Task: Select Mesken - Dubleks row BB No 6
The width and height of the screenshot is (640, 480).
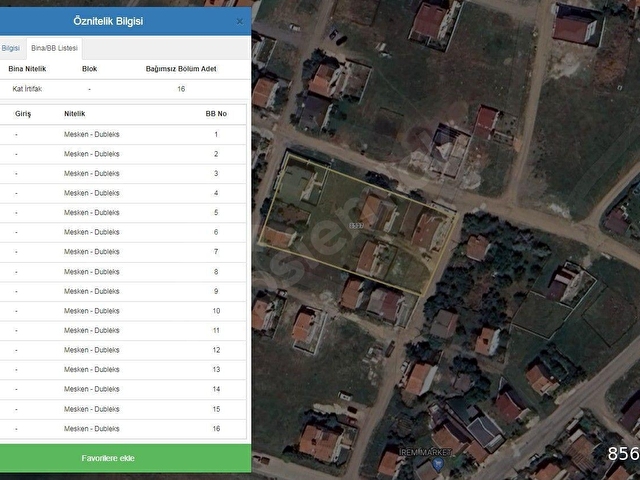Action: tap(123, 232)
